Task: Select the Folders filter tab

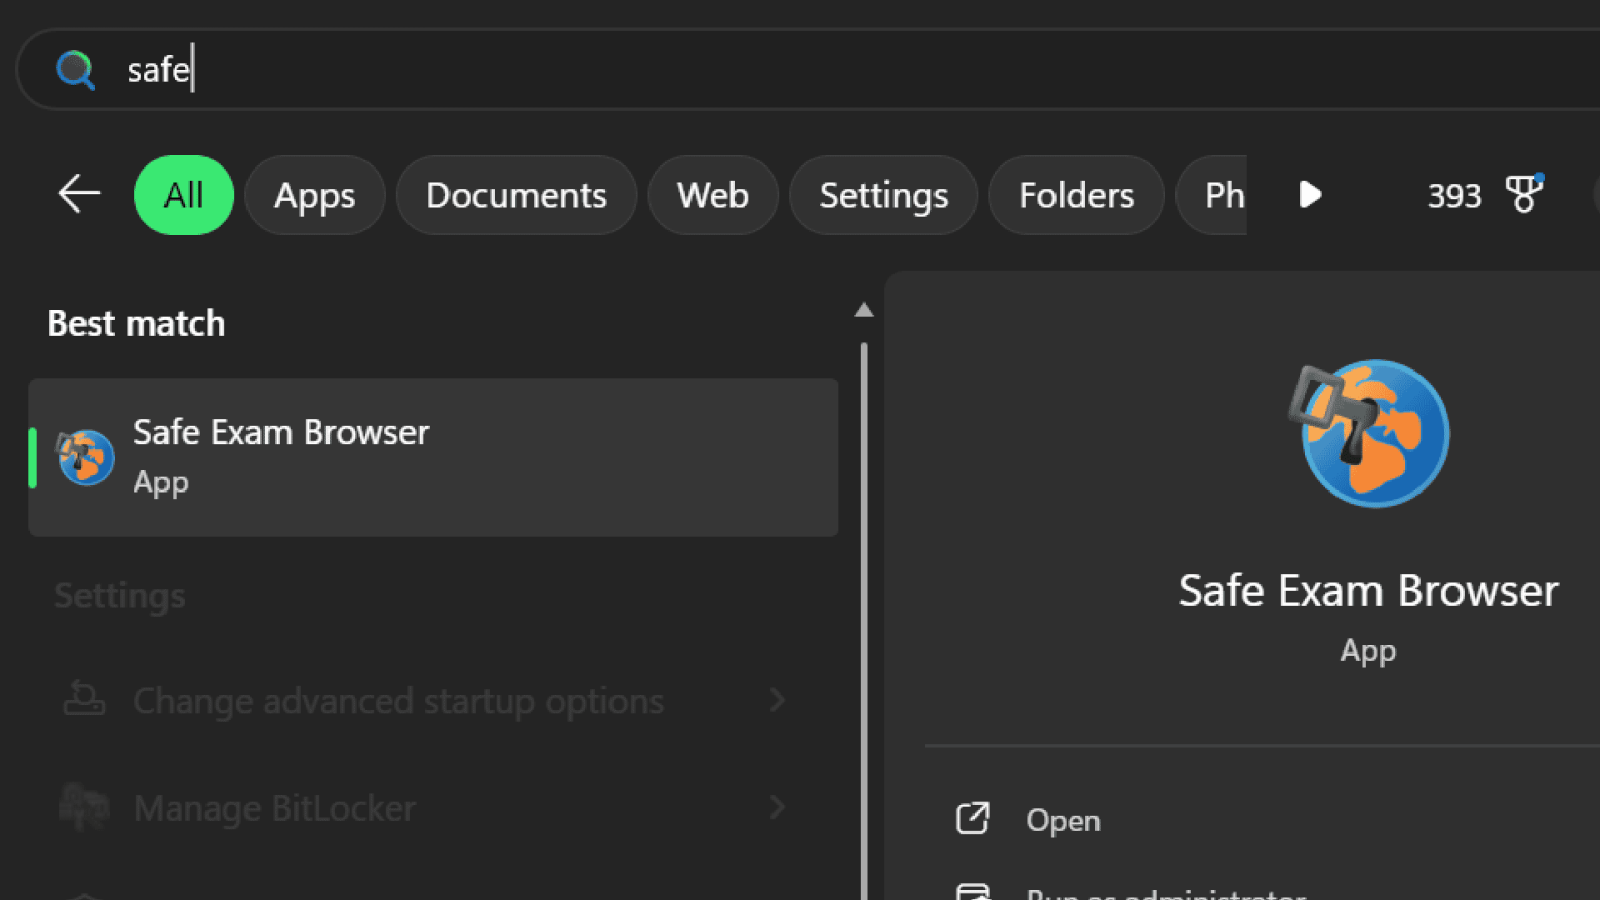Action: point(1076,195)
